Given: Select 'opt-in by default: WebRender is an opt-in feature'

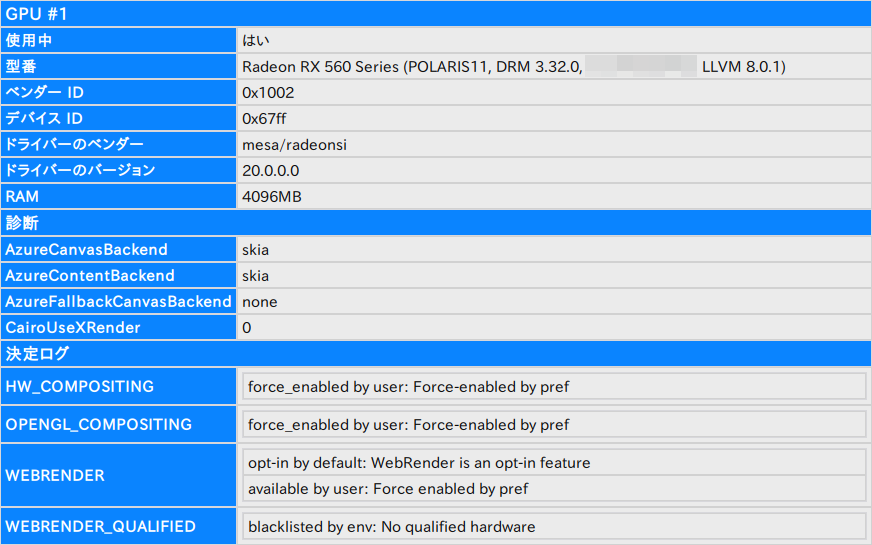Looking at the screenshot, I should (x=554, y=463).
